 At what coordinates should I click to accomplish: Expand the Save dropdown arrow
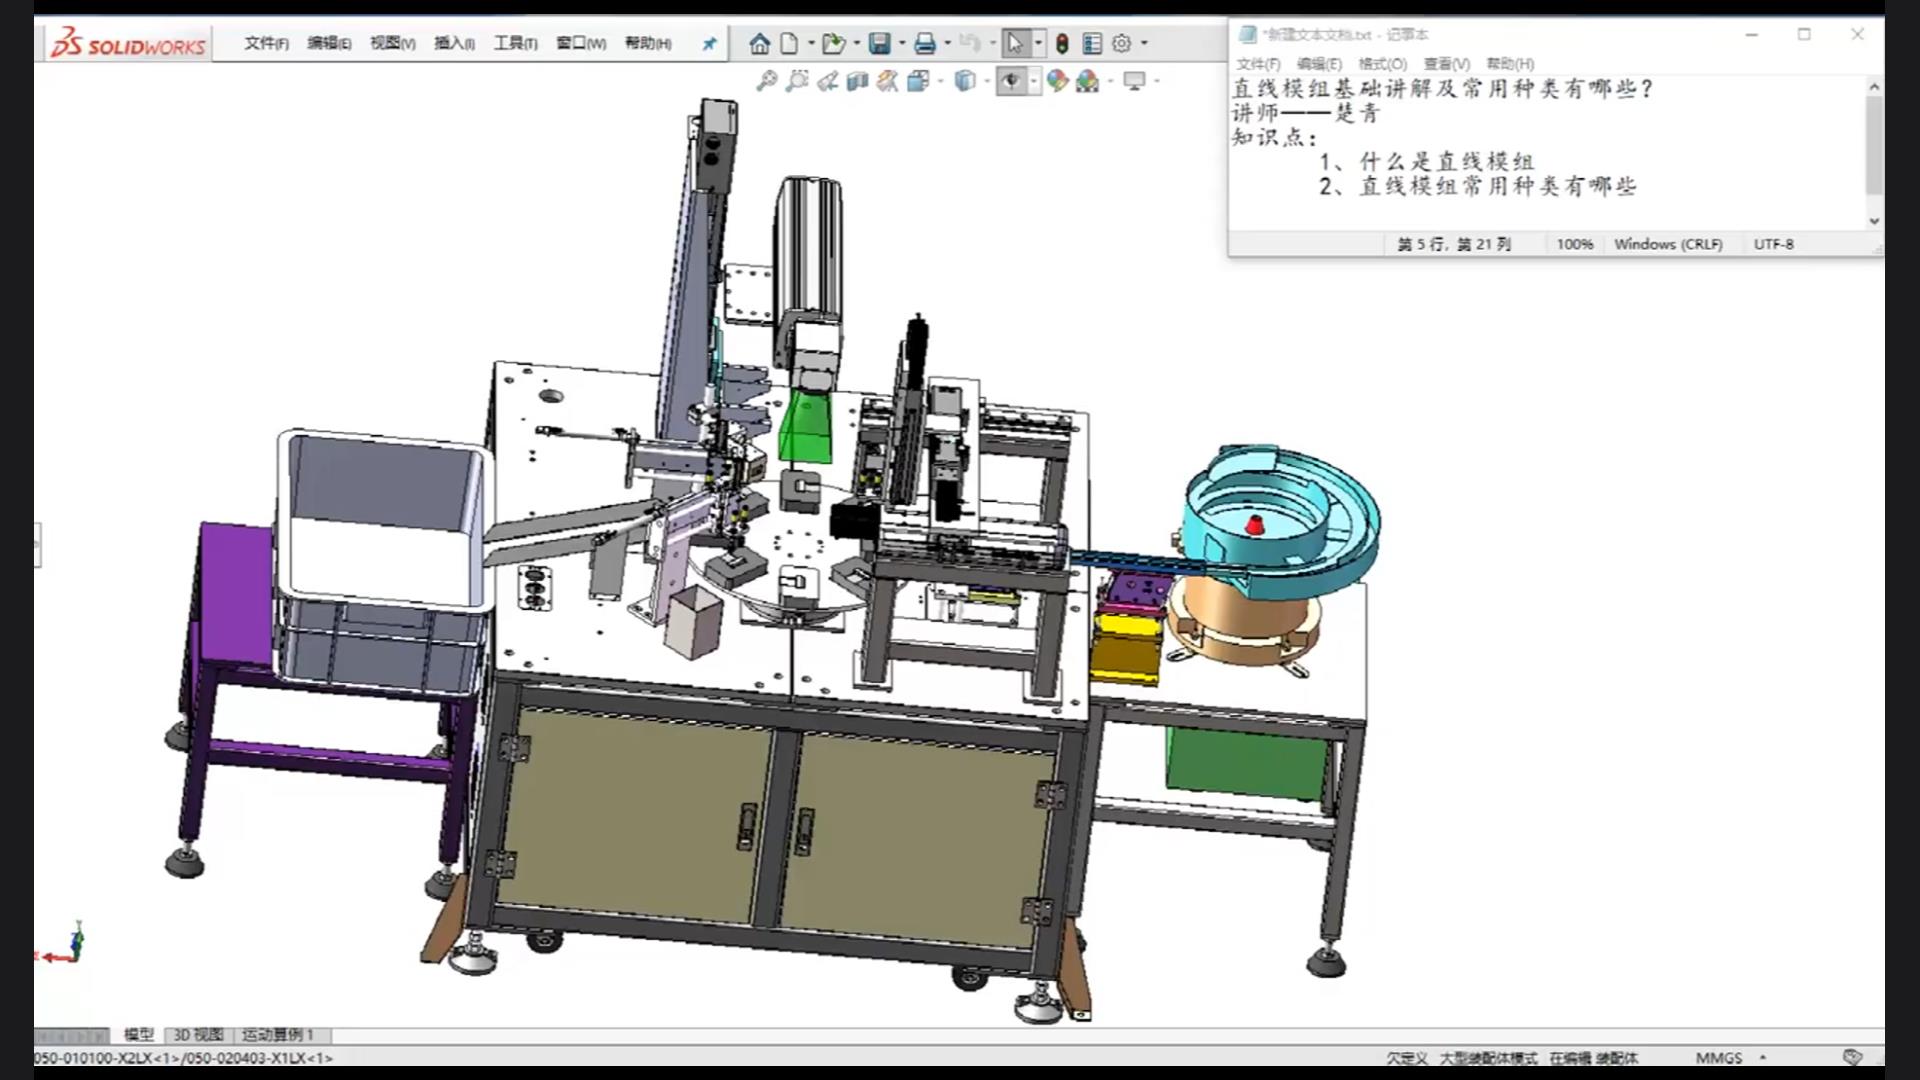click(x=902, y=44)
